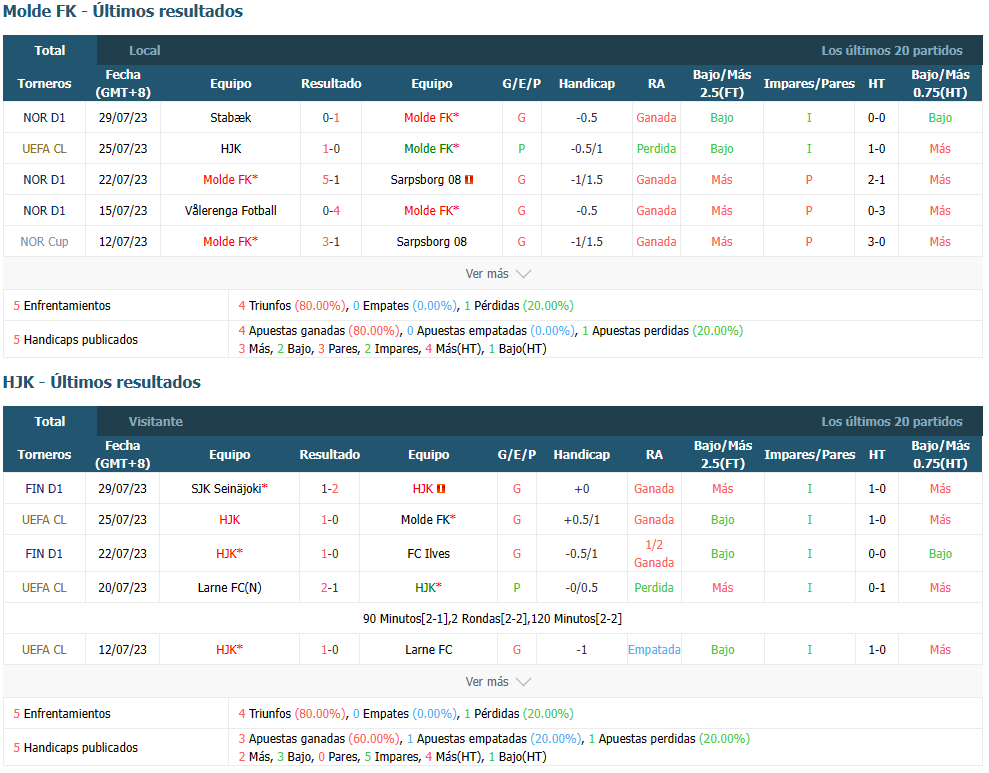Image resolution: width=989 pixels, height=773 pixels.
Task: Click the Bajo HT cell in the FC Ilves row
Action: point(940,554)
